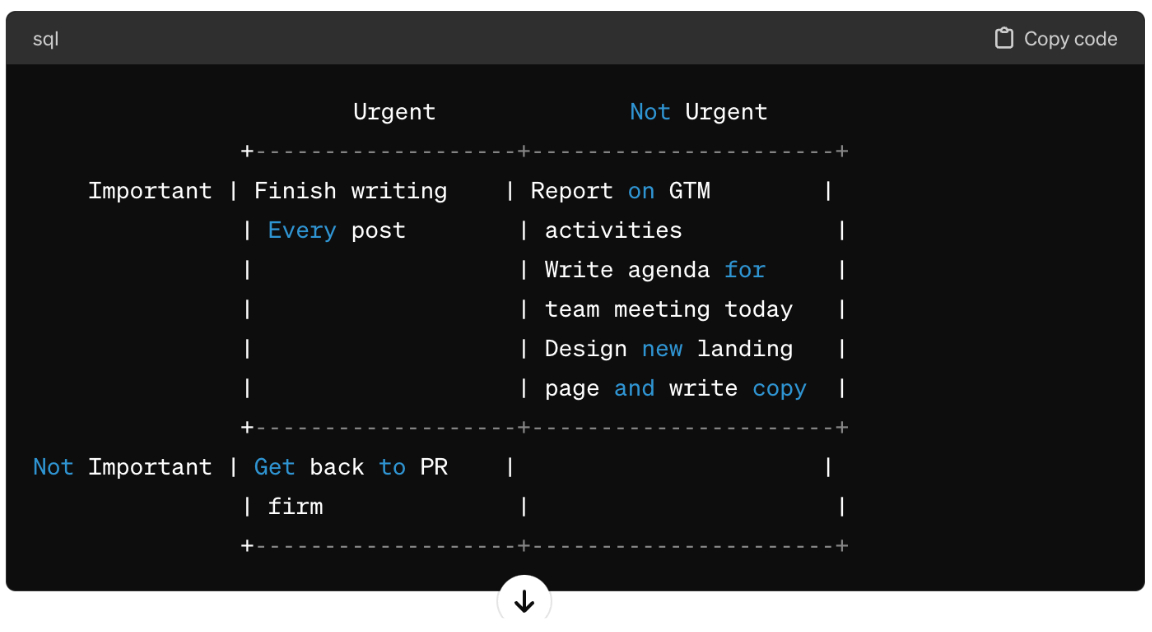
Task: Click the Design new landing line
Action: [669, 349]
